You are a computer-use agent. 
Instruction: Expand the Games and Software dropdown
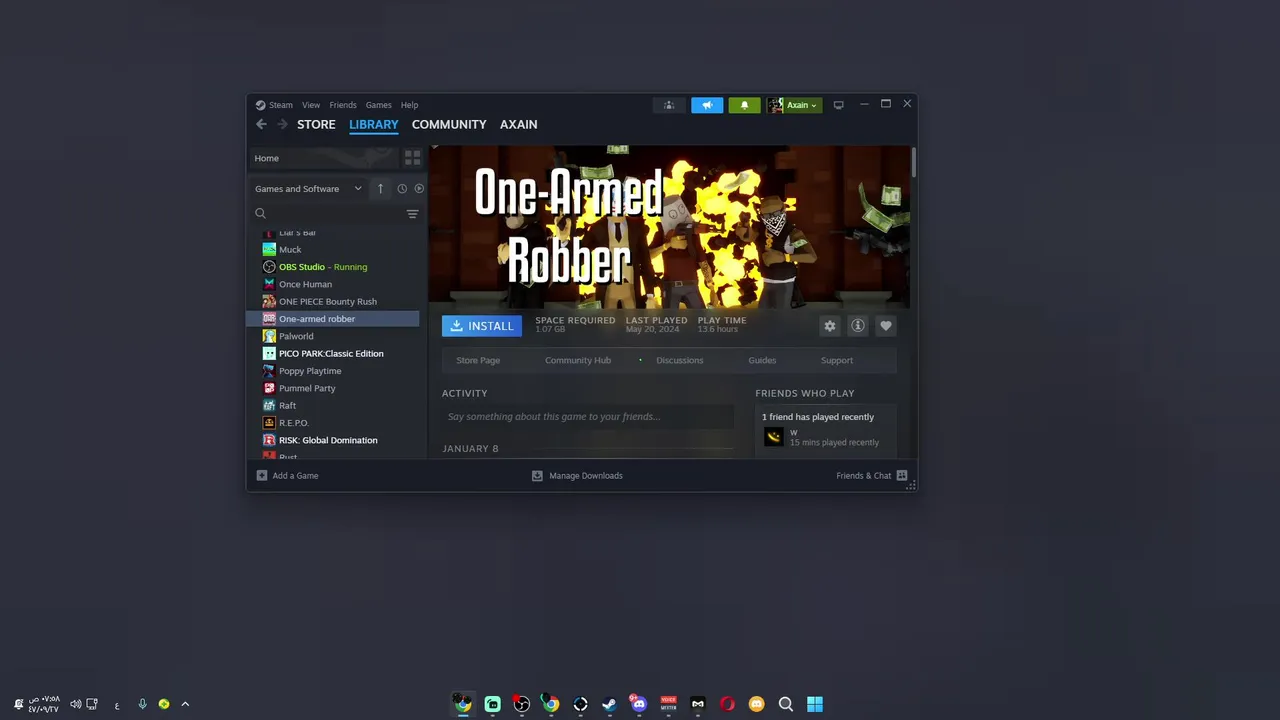pyautogui.click(x=308, y=188)
